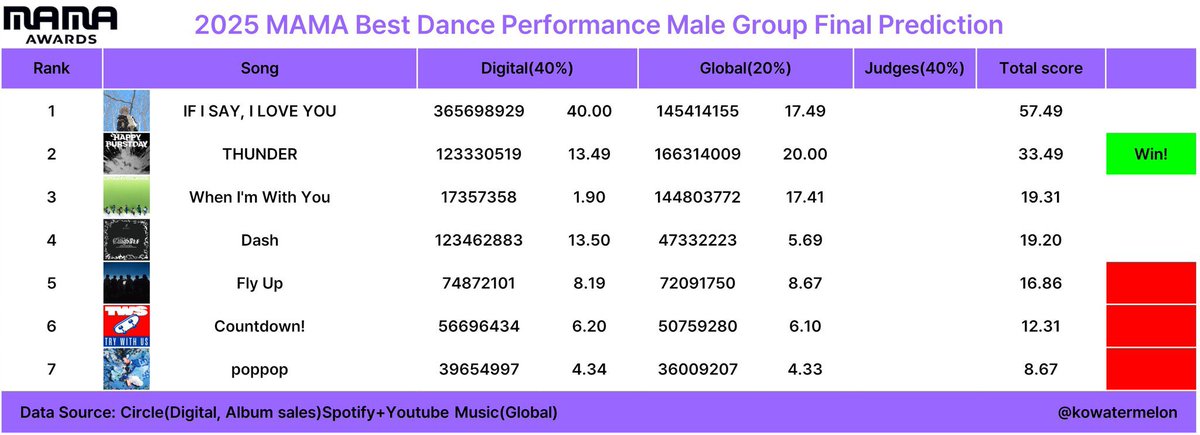The image size is (1200, 435).
Task: Open the Countdown! TWS album cover
Action: 127,326
